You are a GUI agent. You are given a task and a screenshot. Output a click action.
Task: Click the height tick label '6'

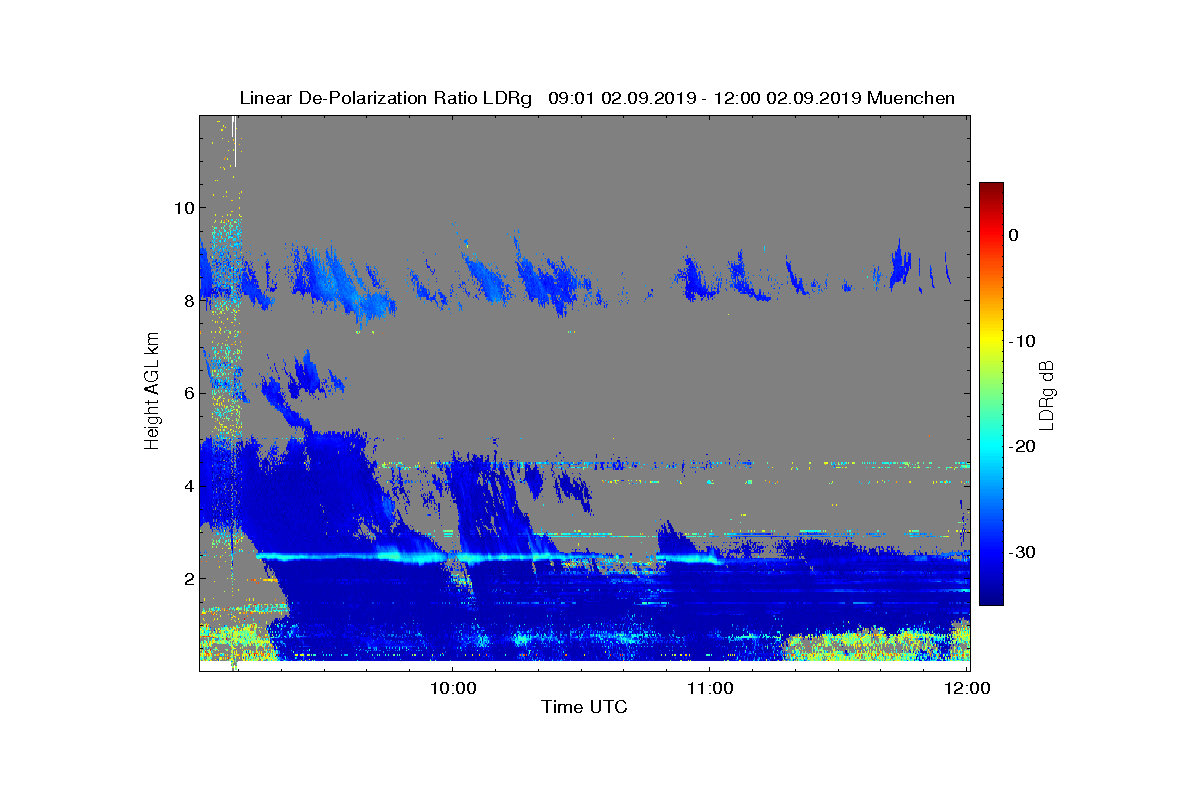[187, 393]
